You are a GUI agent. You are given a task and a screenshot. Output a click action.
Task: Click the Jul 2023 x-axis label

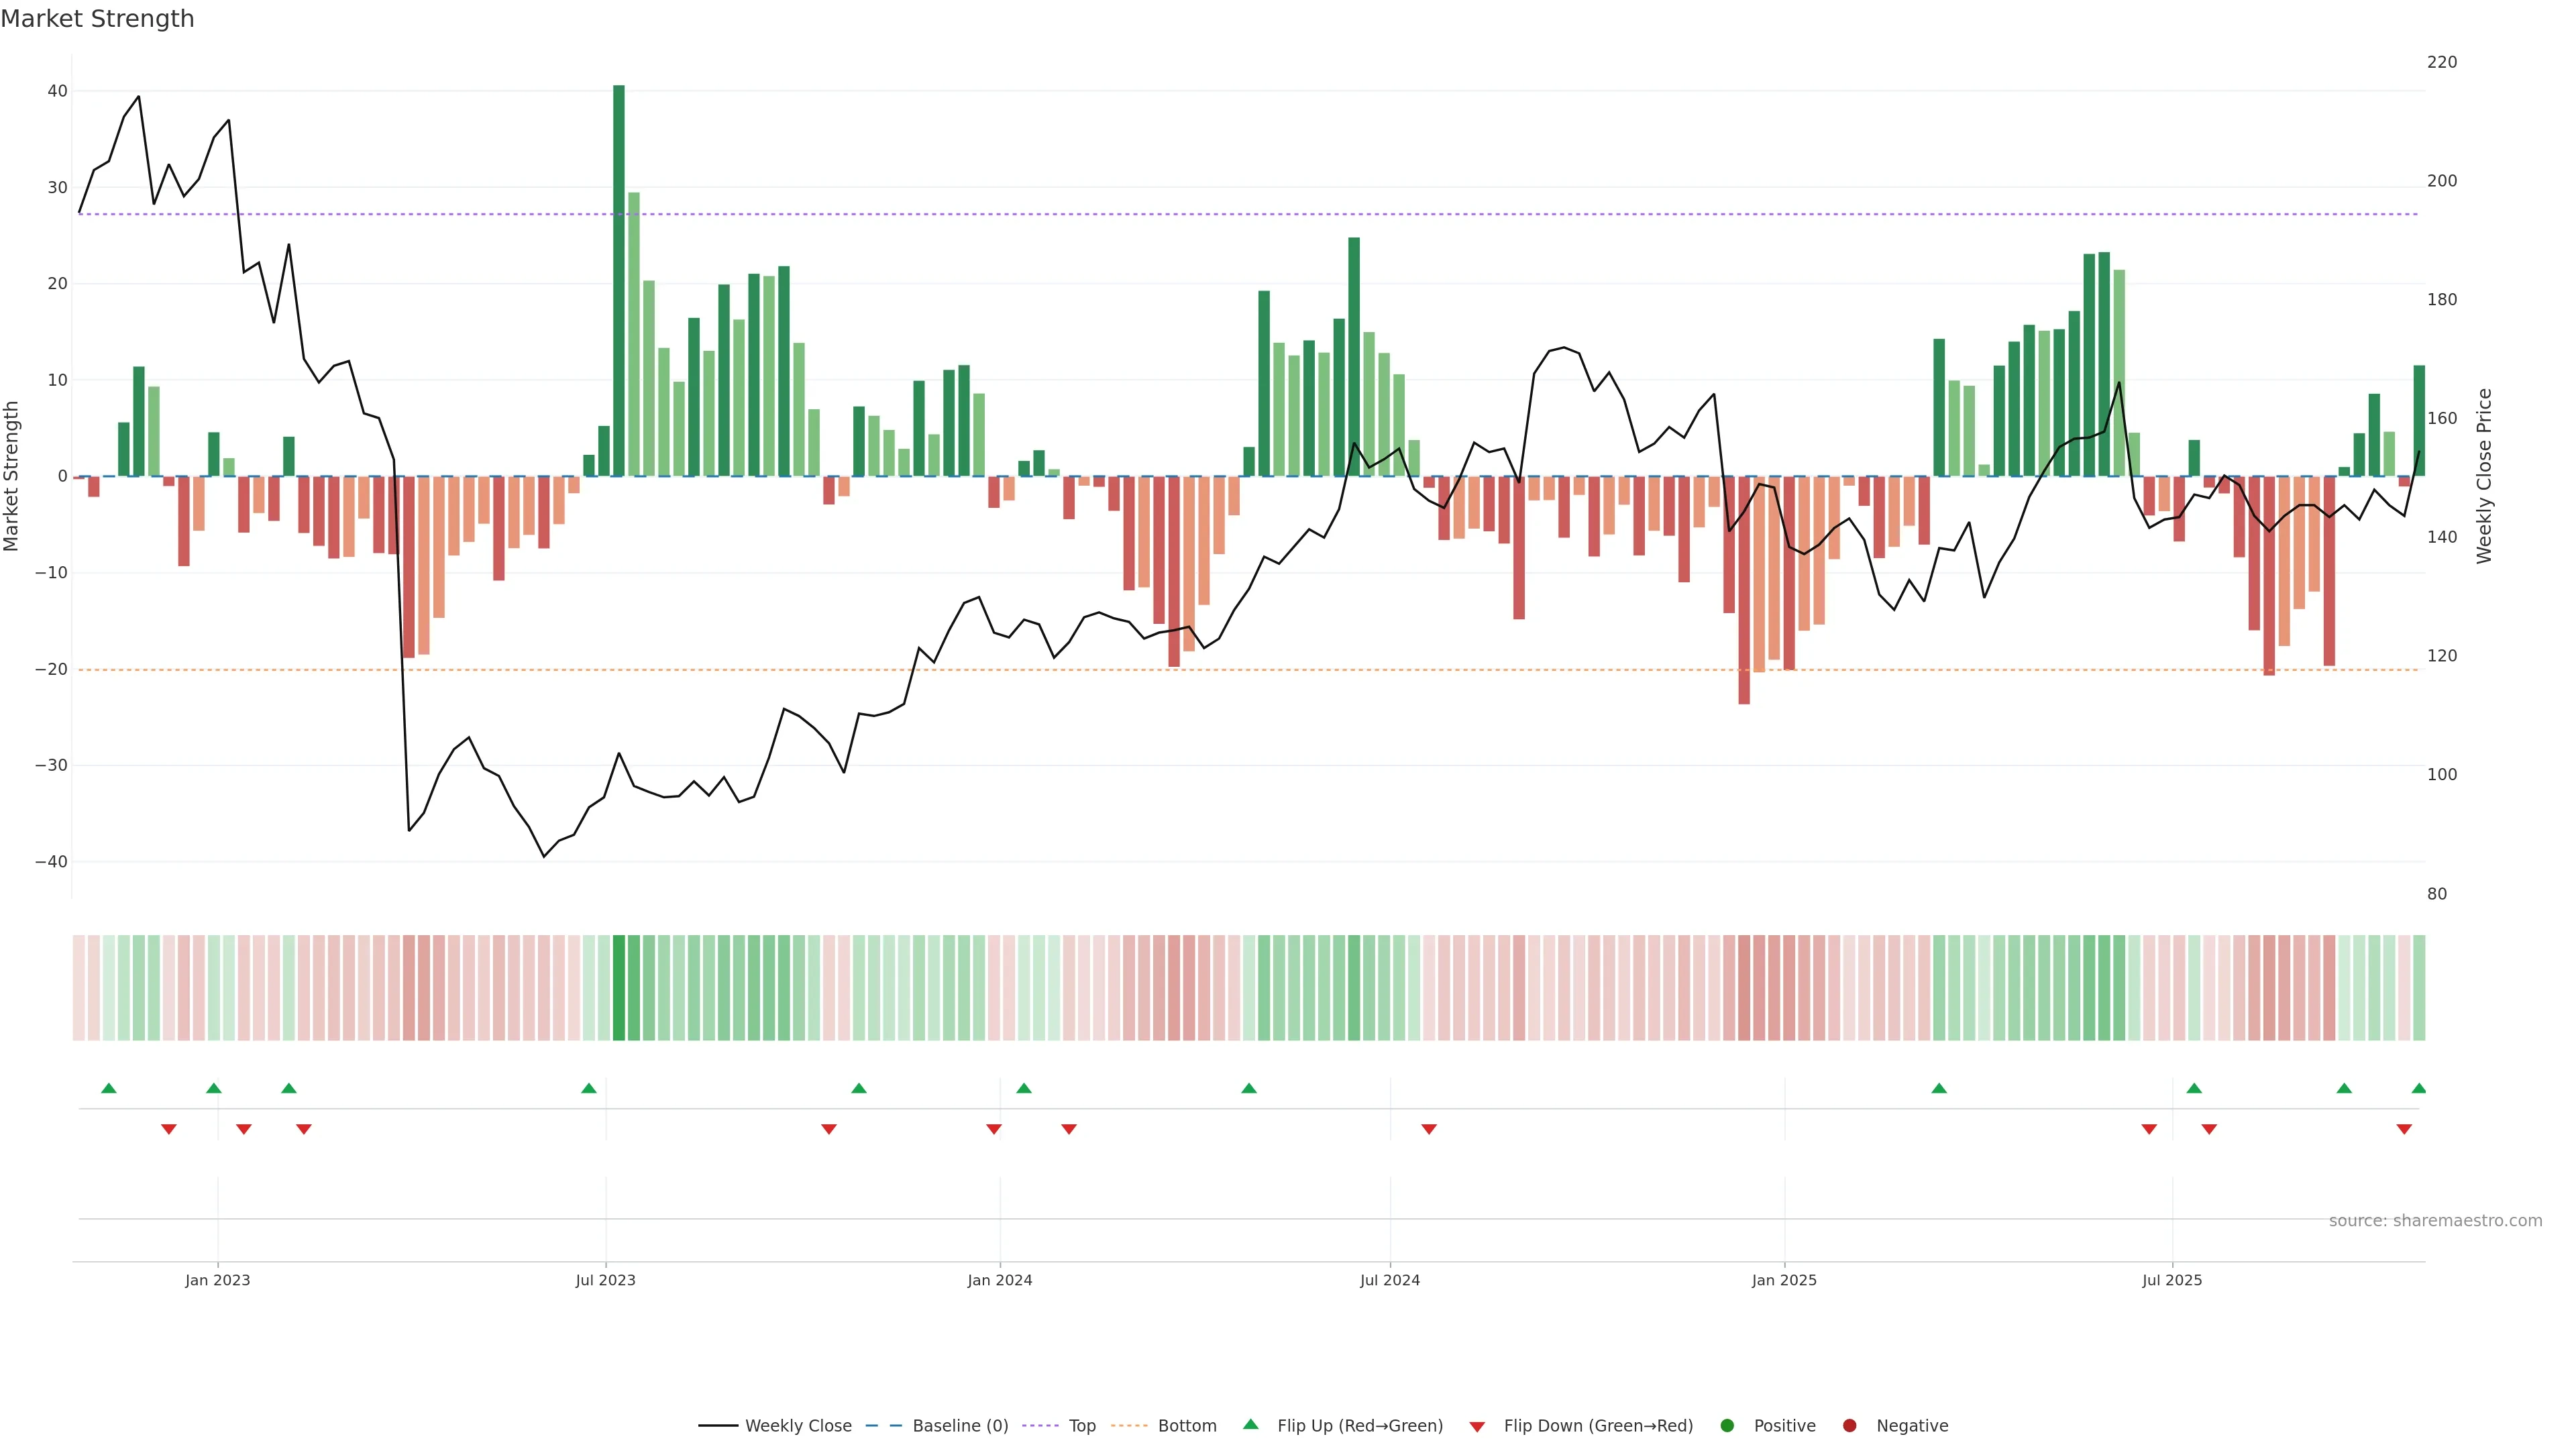click(605, 1280)
